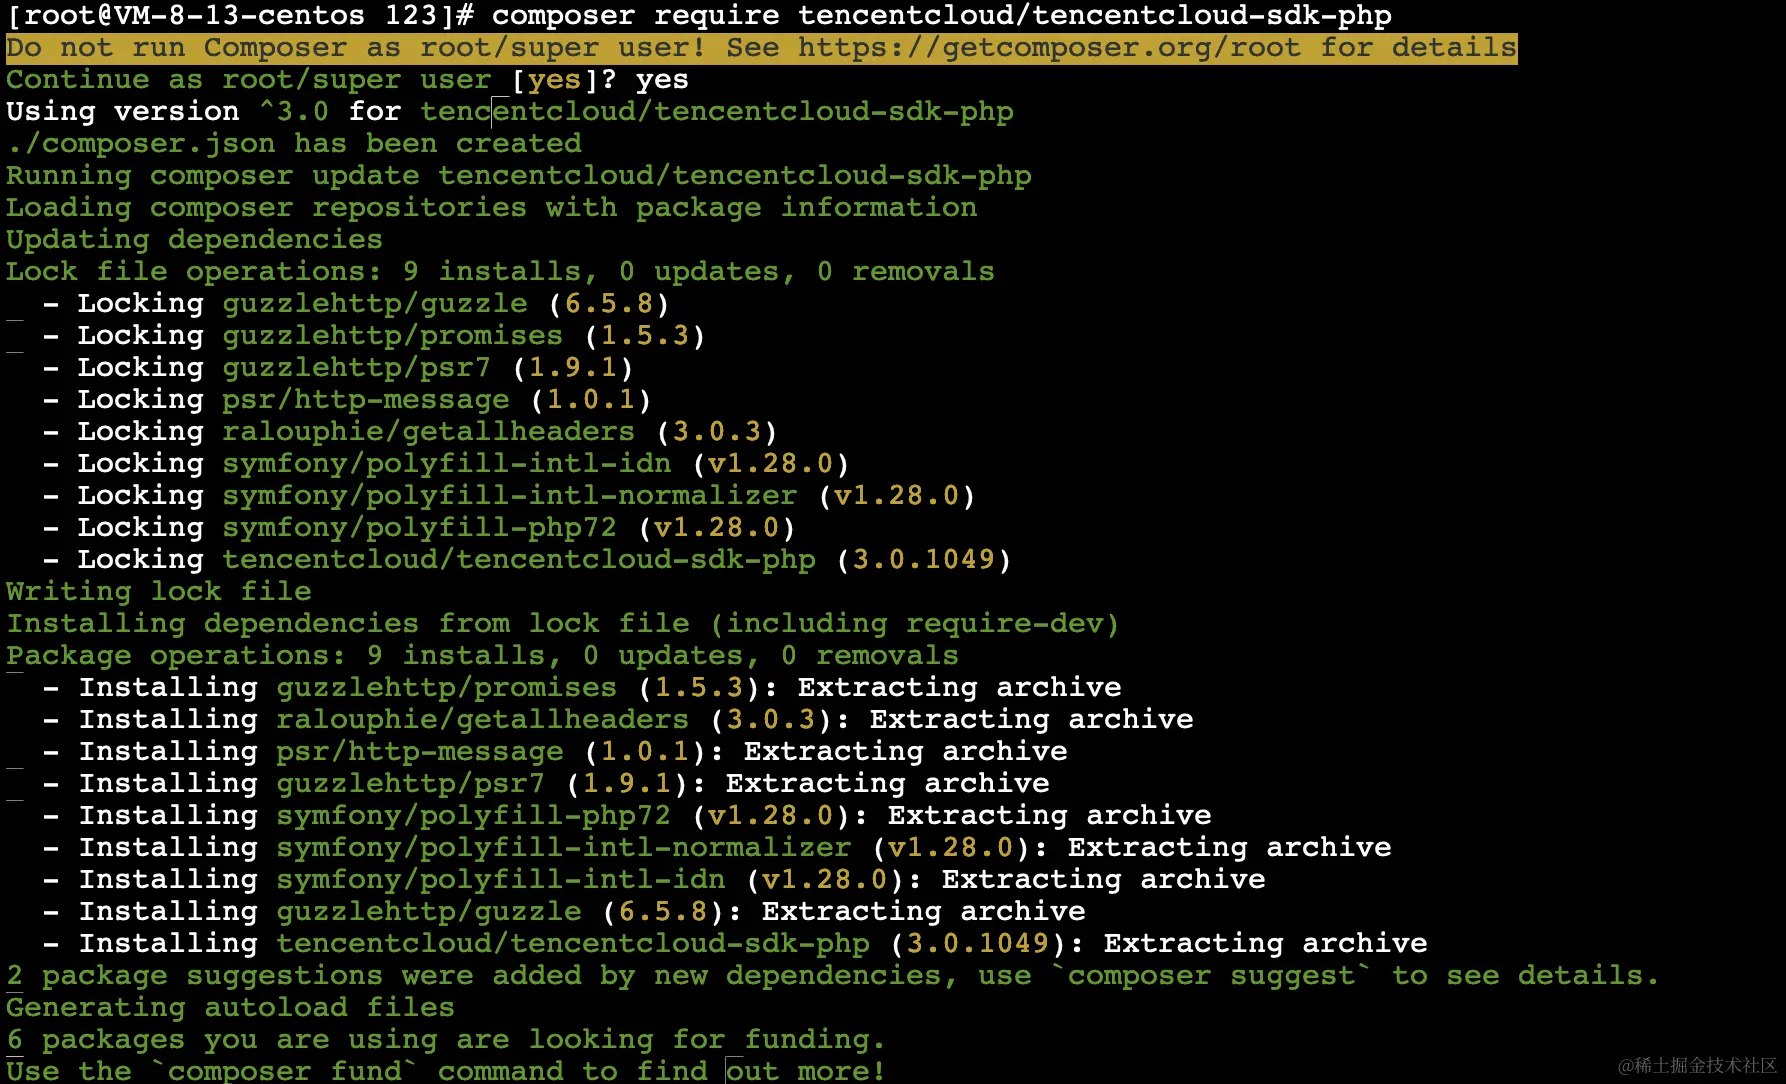Click the 'Using version ^3.0' line
The width and height of the screenshot is (1786, 1084).
(510, 112)
